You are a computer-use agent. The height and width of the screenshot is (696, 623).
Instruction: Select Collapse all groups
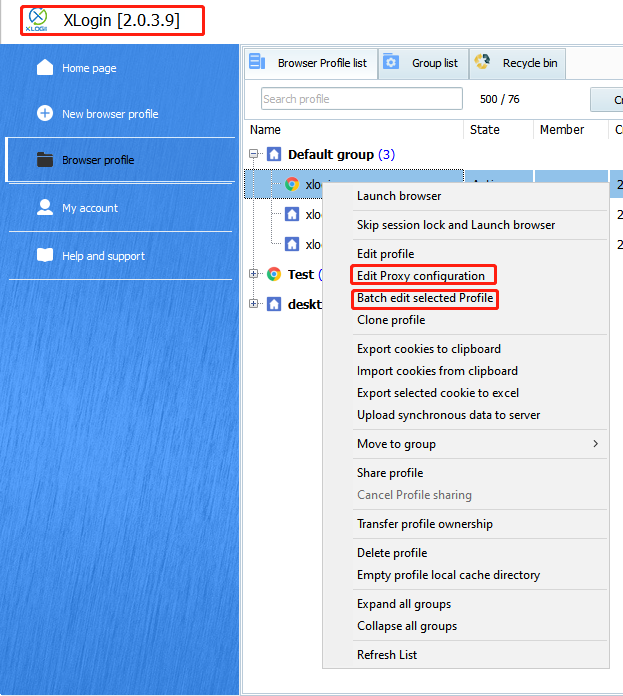(407, 626)
